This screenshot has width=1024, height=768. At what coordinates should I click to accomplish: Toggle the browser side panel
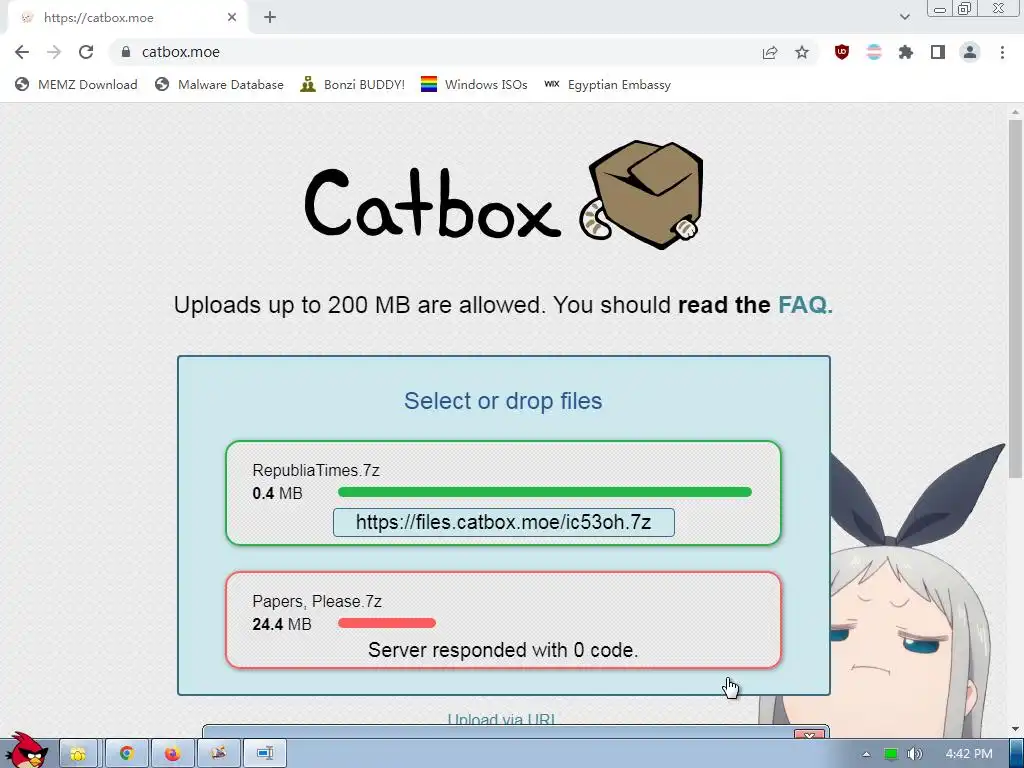click(x=938, y=52)
